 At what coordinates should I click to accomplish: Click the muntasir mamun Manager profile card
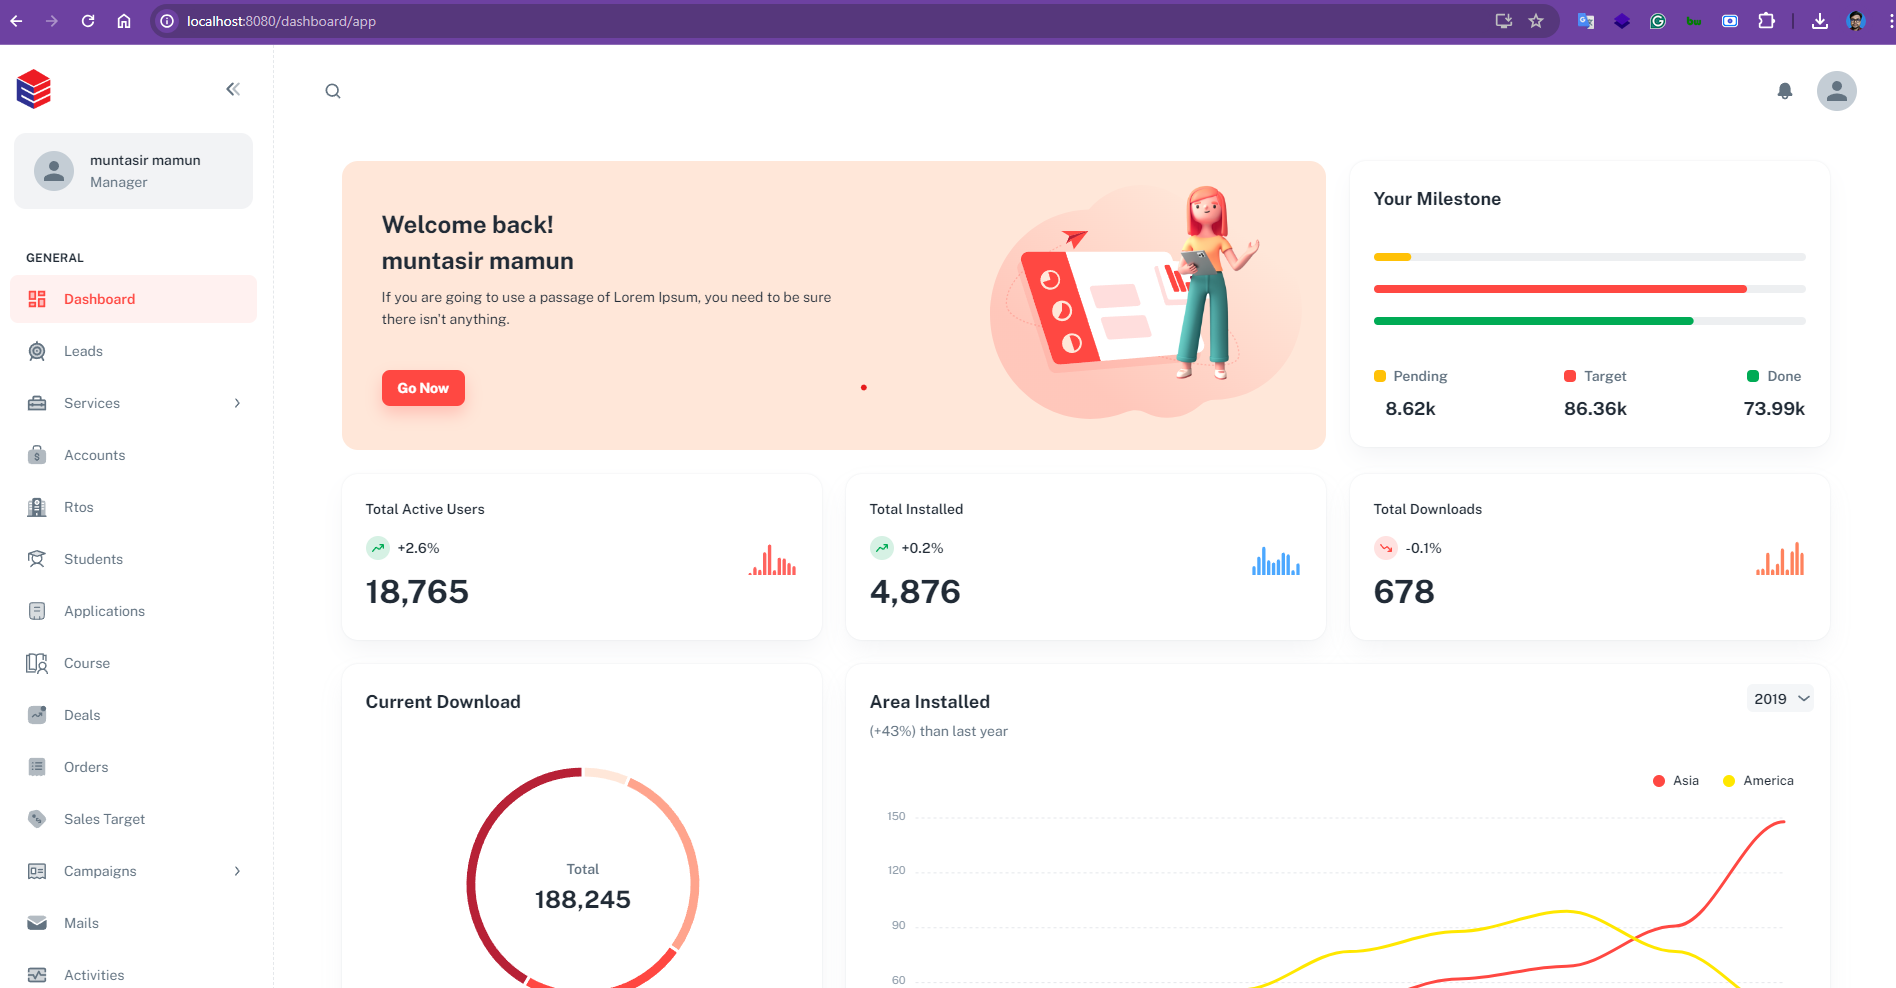click(133, 171)
